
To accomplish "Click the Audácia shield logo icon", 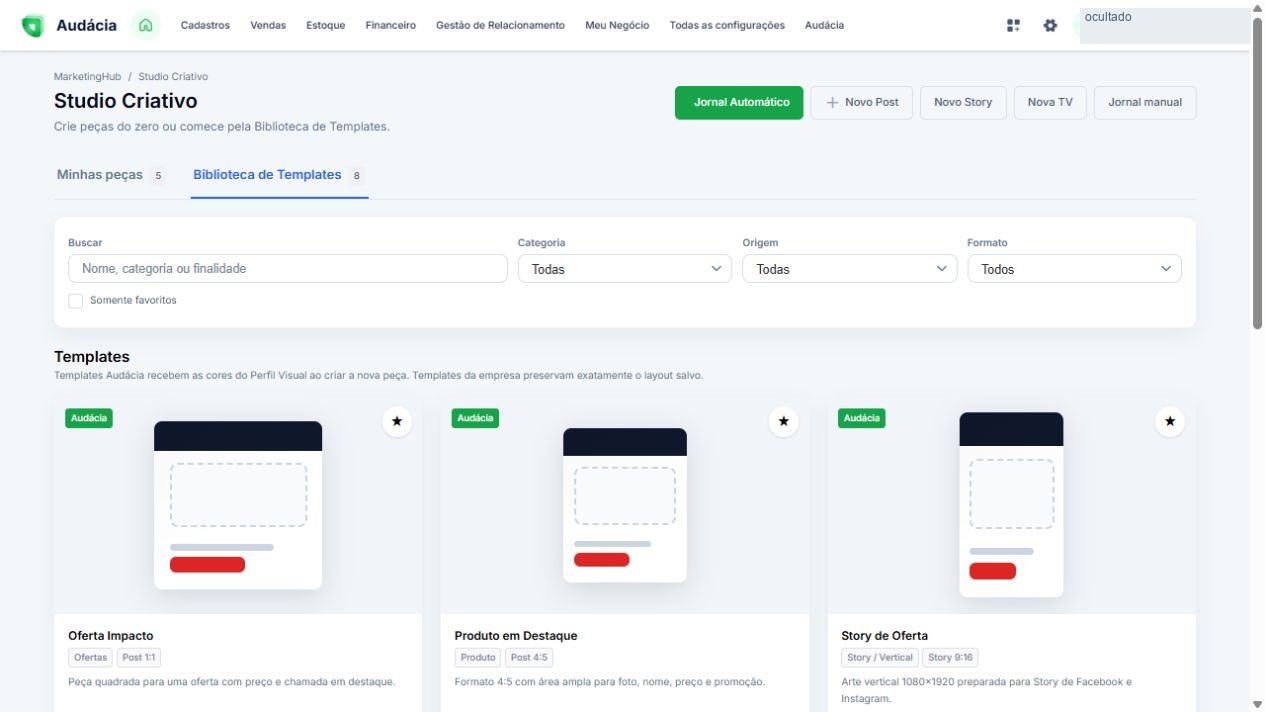I will tap(33, 26).
